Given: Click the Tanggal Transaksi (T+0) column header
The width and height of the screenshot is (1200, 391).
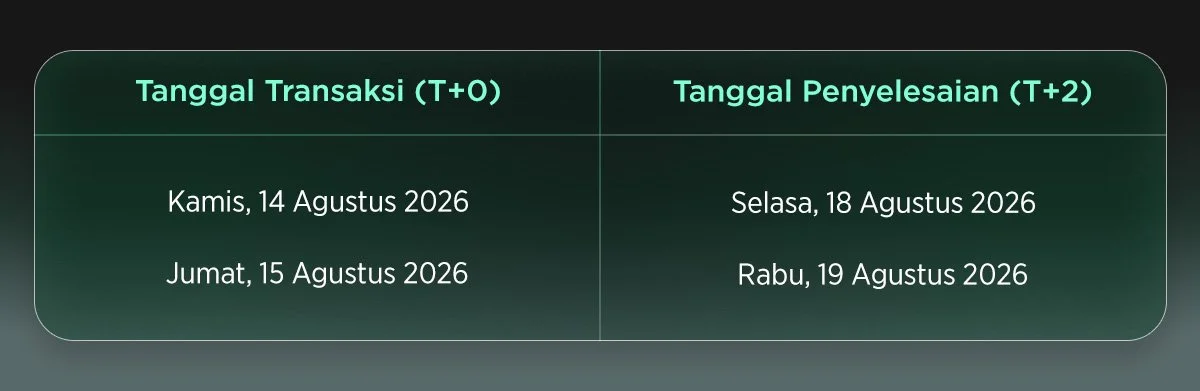Looking at the screenshot, I should [x=318, y=92].
